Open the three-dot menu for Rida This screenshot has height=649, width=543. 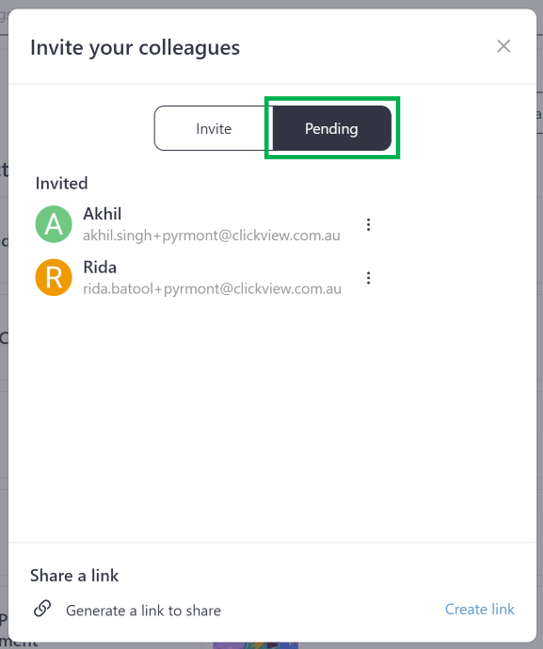tap(368, 278)
